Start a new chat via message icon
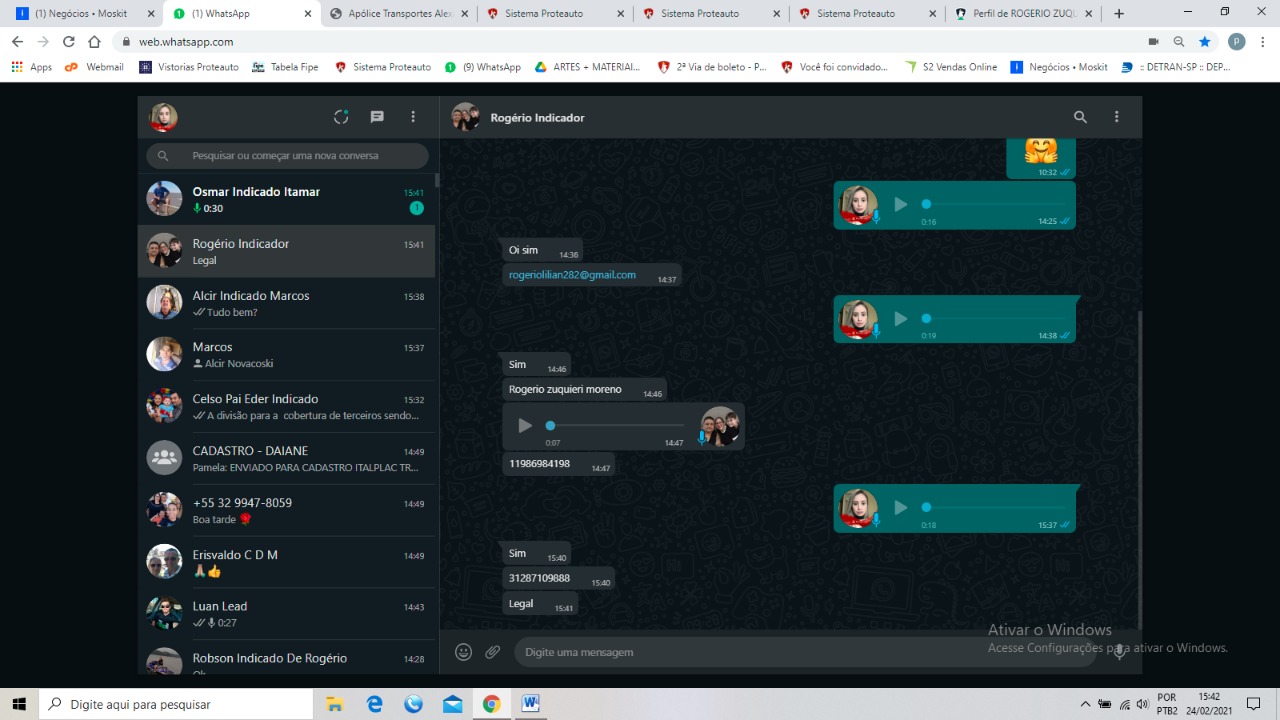1280x720 pixels. pyautogui.click(x=377, y=117)
